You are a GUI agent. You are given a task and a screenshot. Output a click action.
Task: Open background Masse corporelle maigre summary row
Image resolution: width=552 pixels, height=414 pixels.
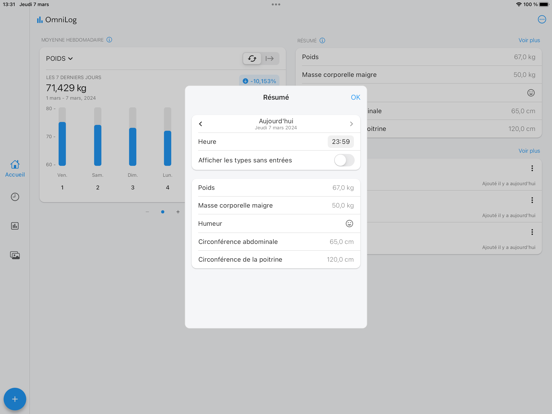(419, 75)
